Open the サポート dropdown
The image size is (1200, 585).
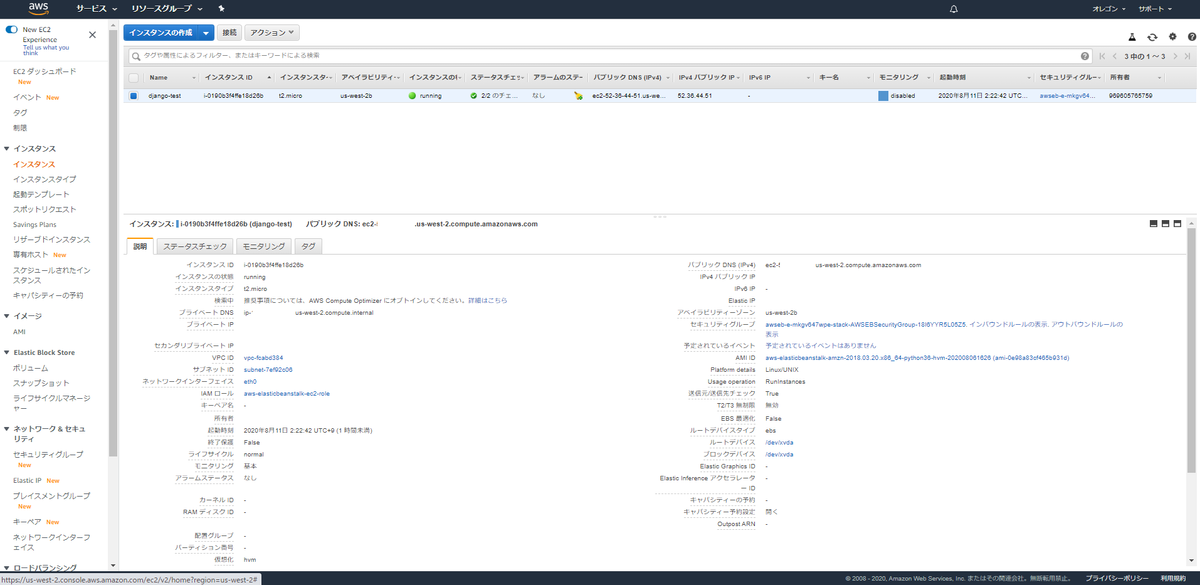[1156, 8]
